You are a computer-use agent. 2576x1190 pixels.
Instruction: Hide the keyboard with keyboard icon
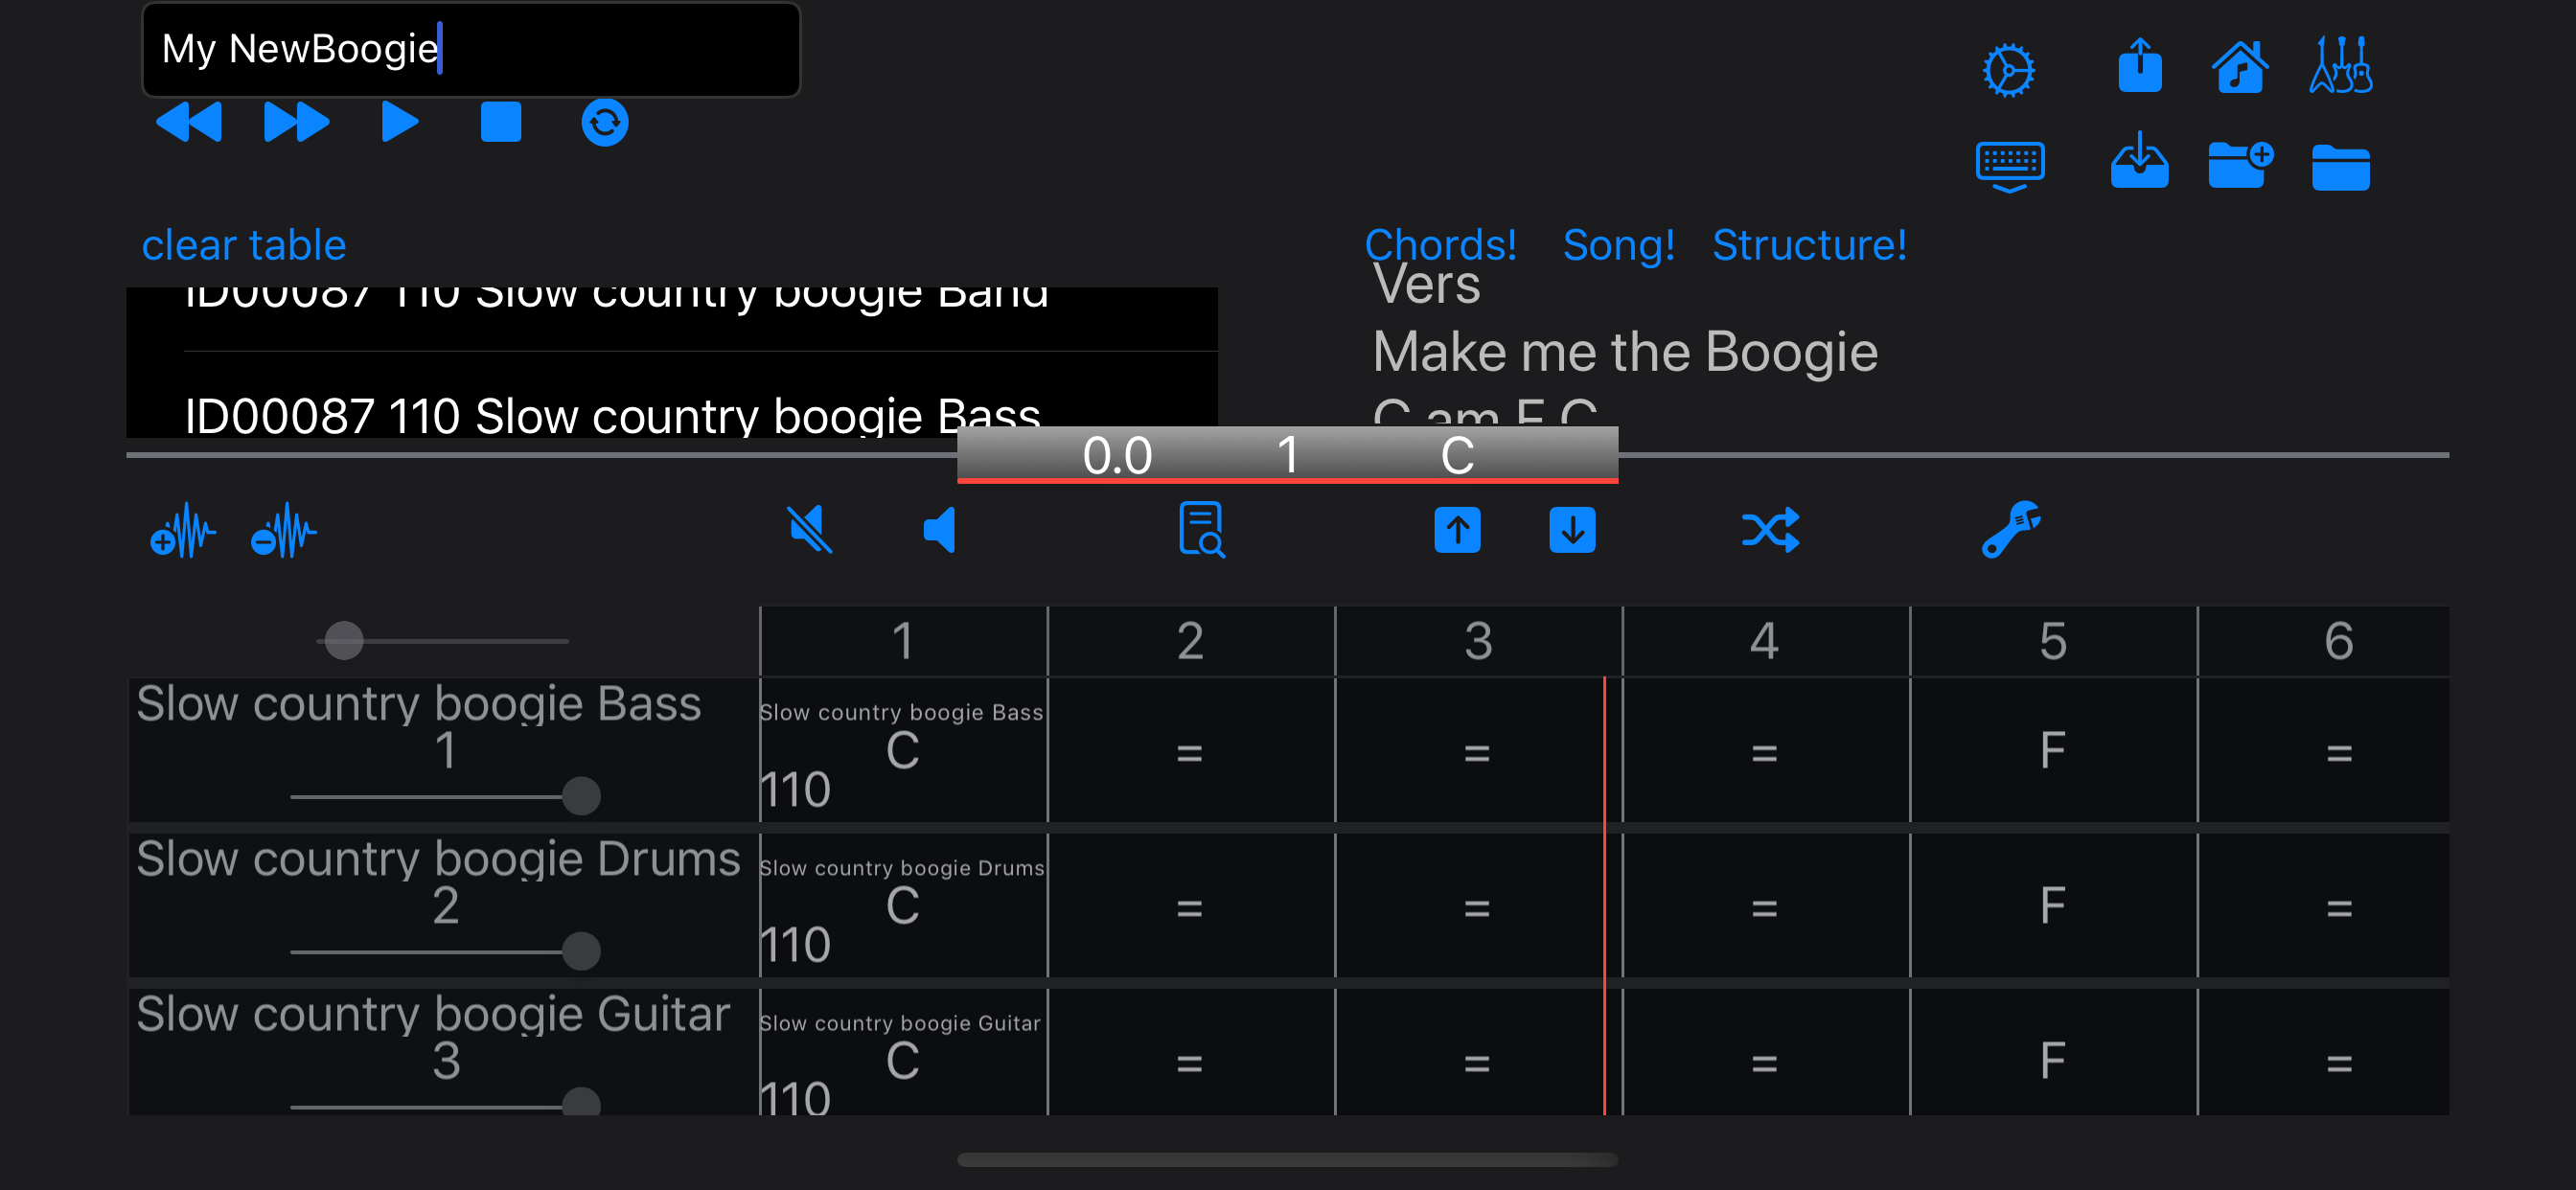(2010, 167)
